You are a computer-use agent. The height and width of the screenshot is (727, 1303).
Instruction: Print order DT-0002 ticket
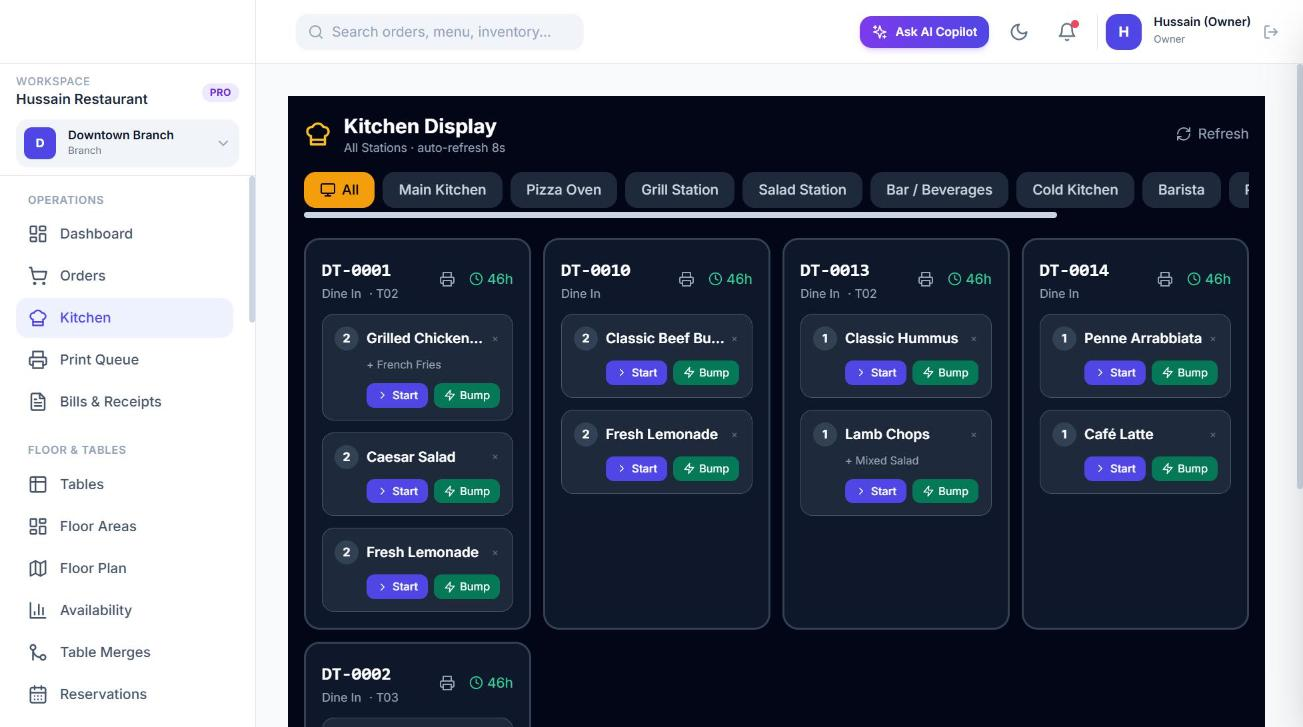pos(447,683)
